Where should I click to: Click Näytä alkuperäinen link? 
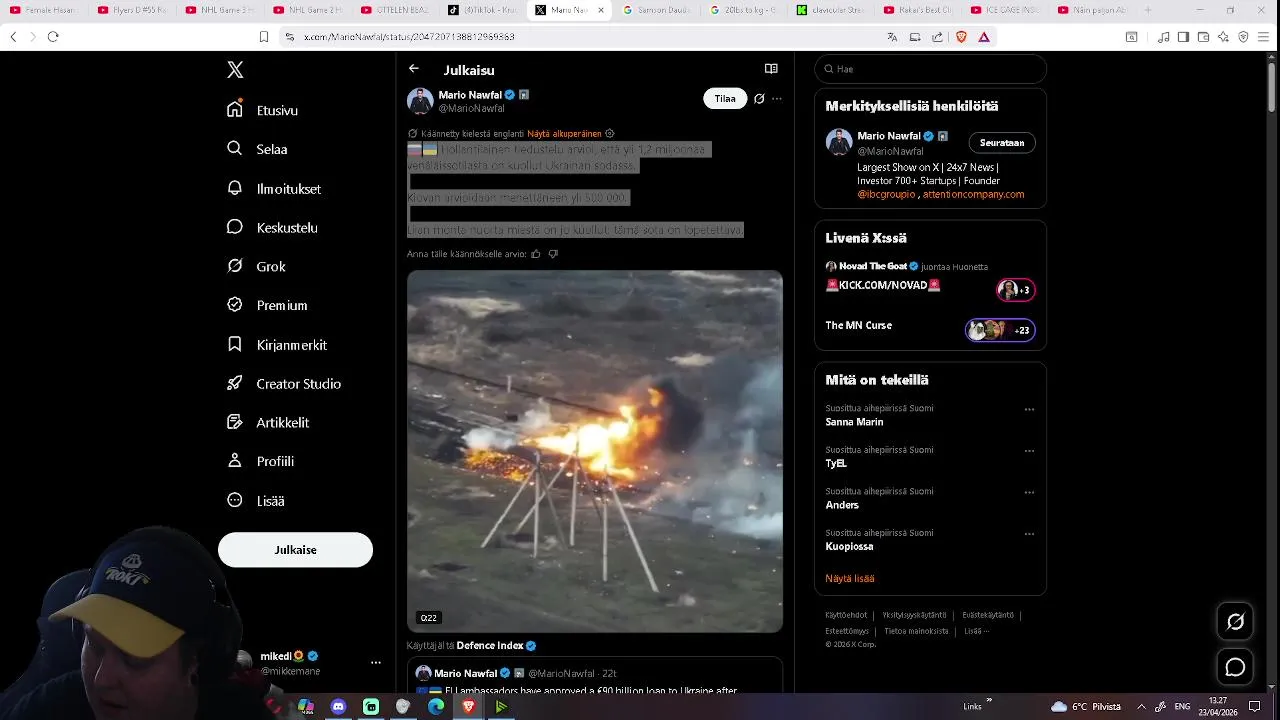(564, 134)
